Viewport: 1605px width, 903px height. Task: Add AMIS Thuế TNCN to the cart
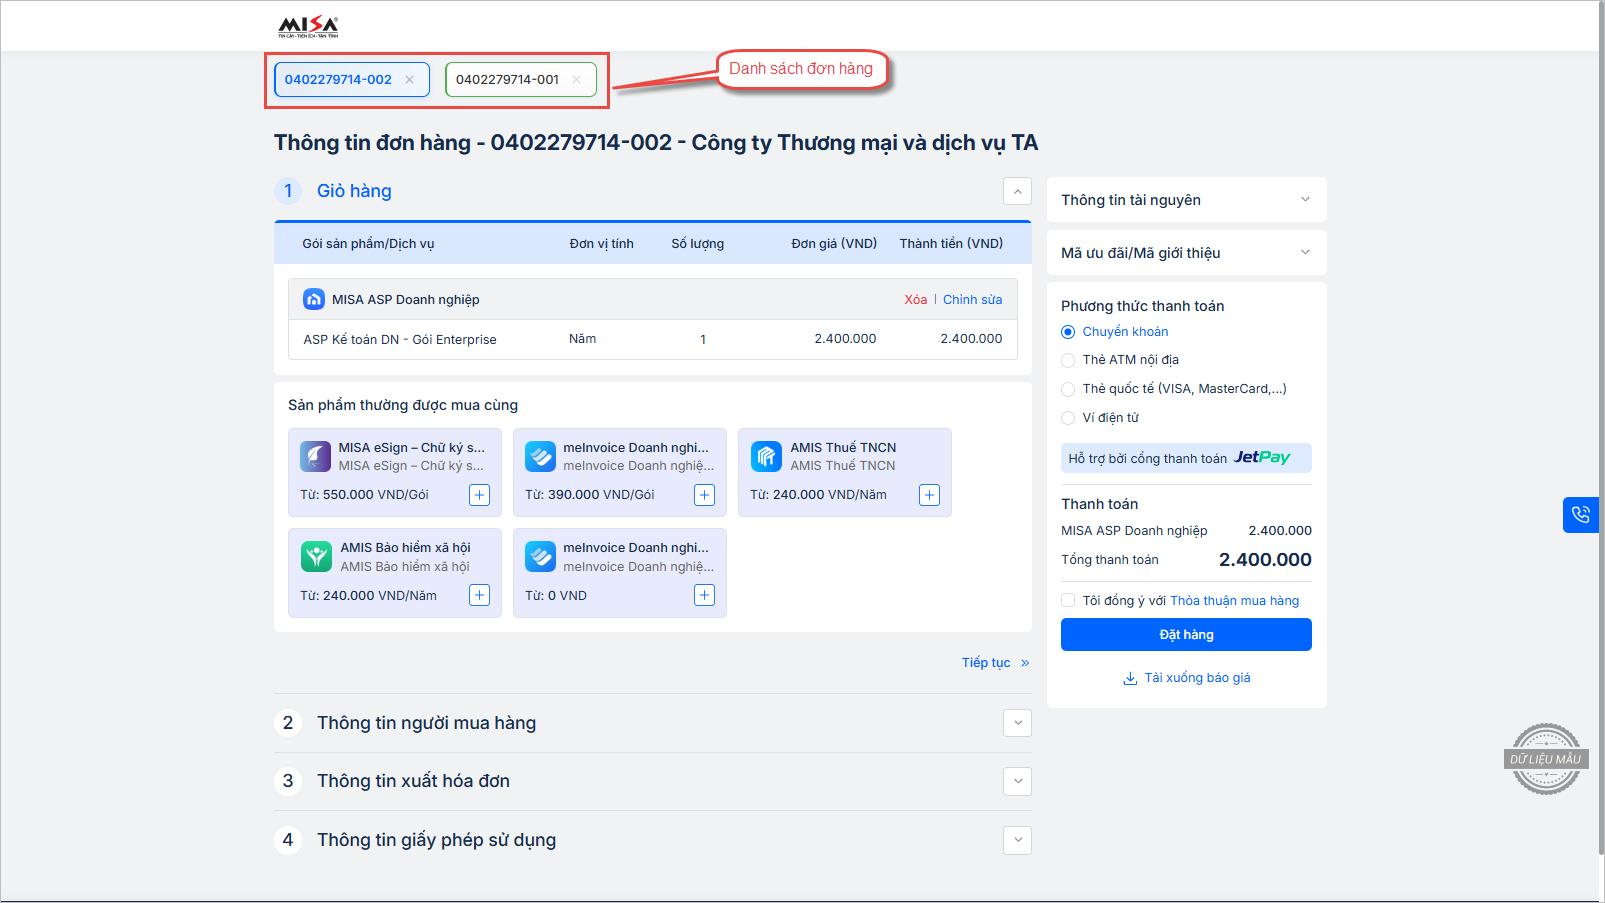930,495
